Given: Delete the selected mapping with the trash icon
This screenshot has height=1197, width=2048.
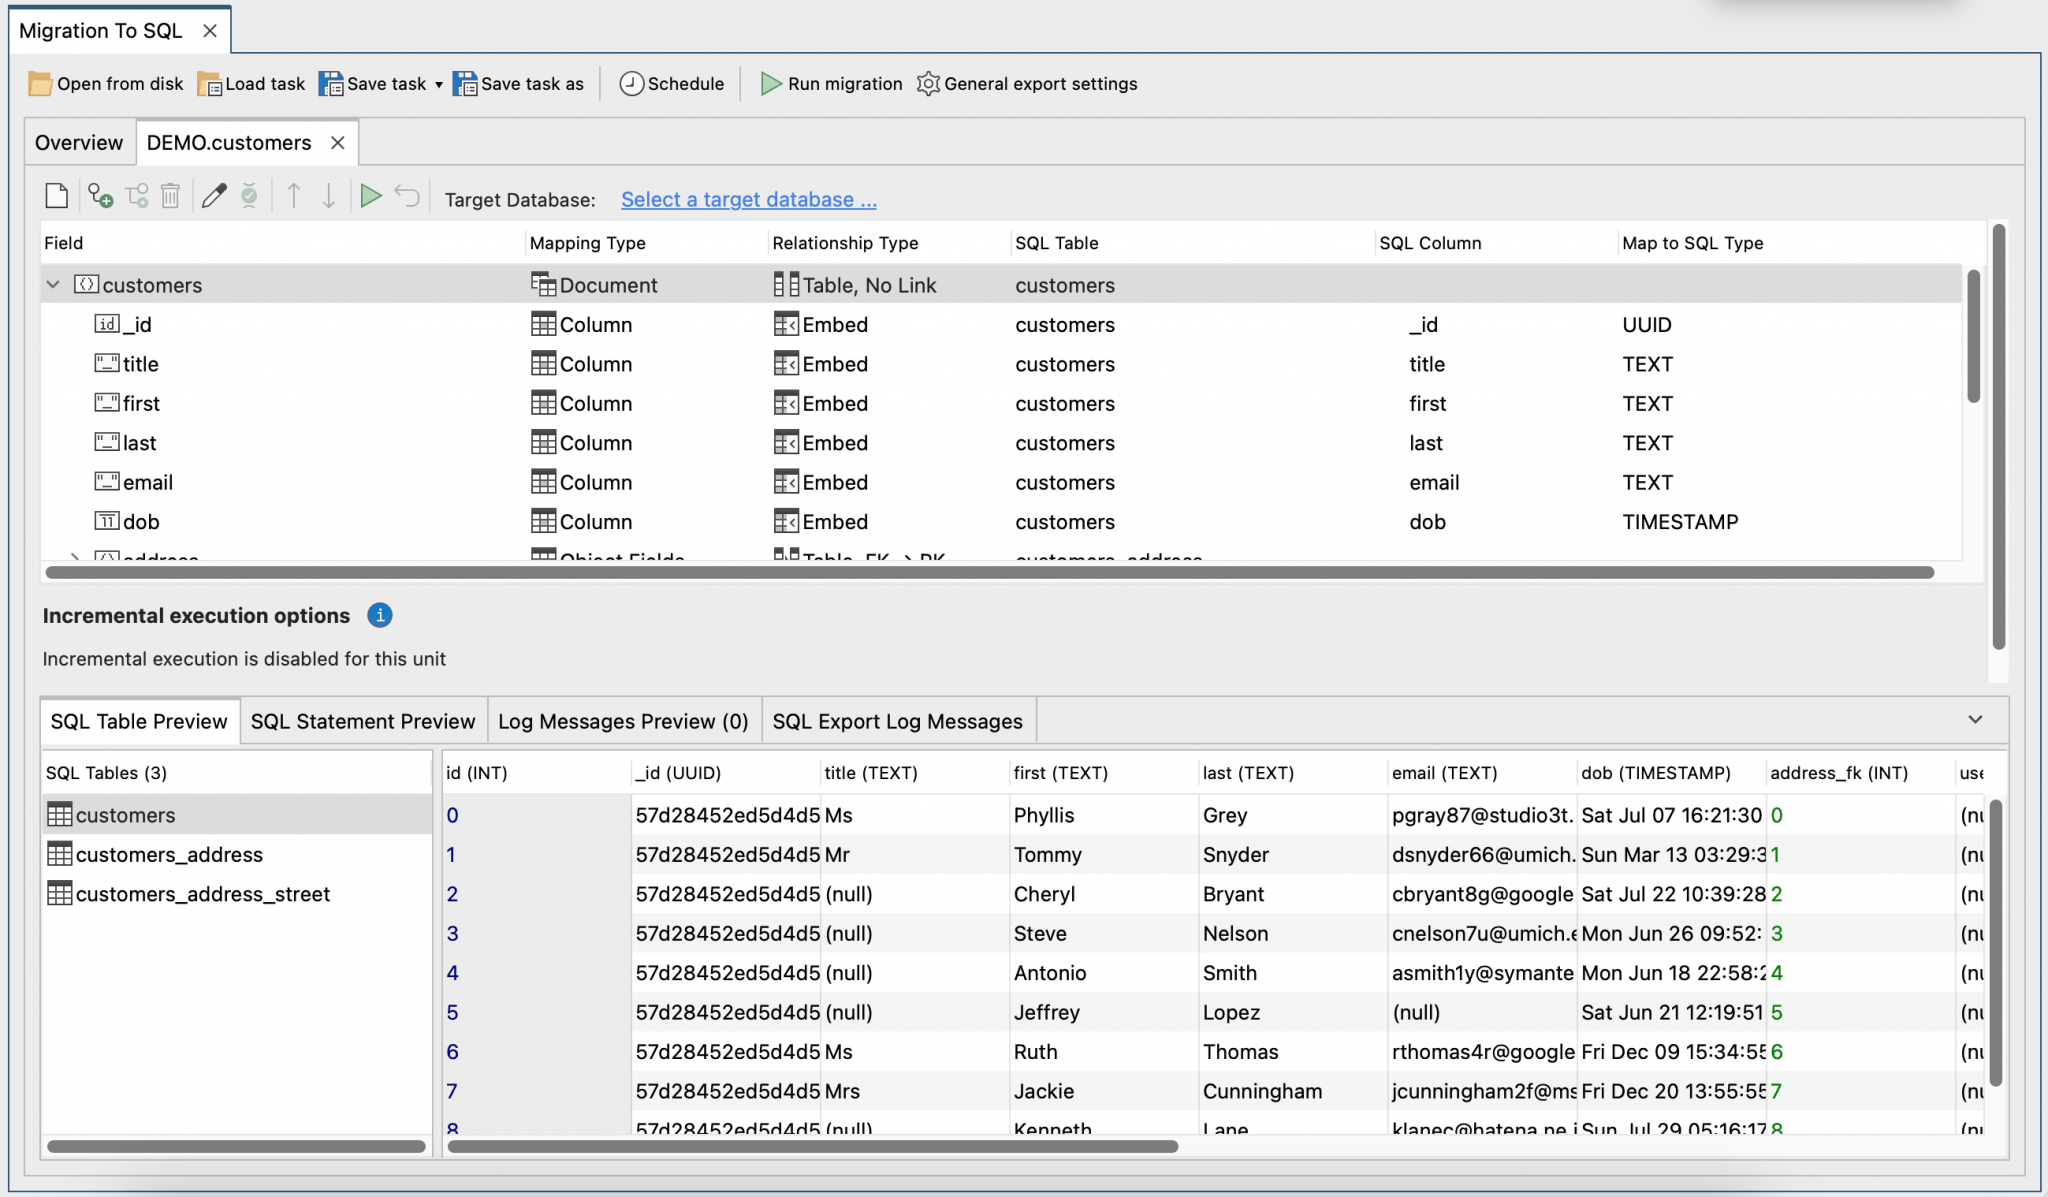Looking at the screenshot, I should [170, 197].
